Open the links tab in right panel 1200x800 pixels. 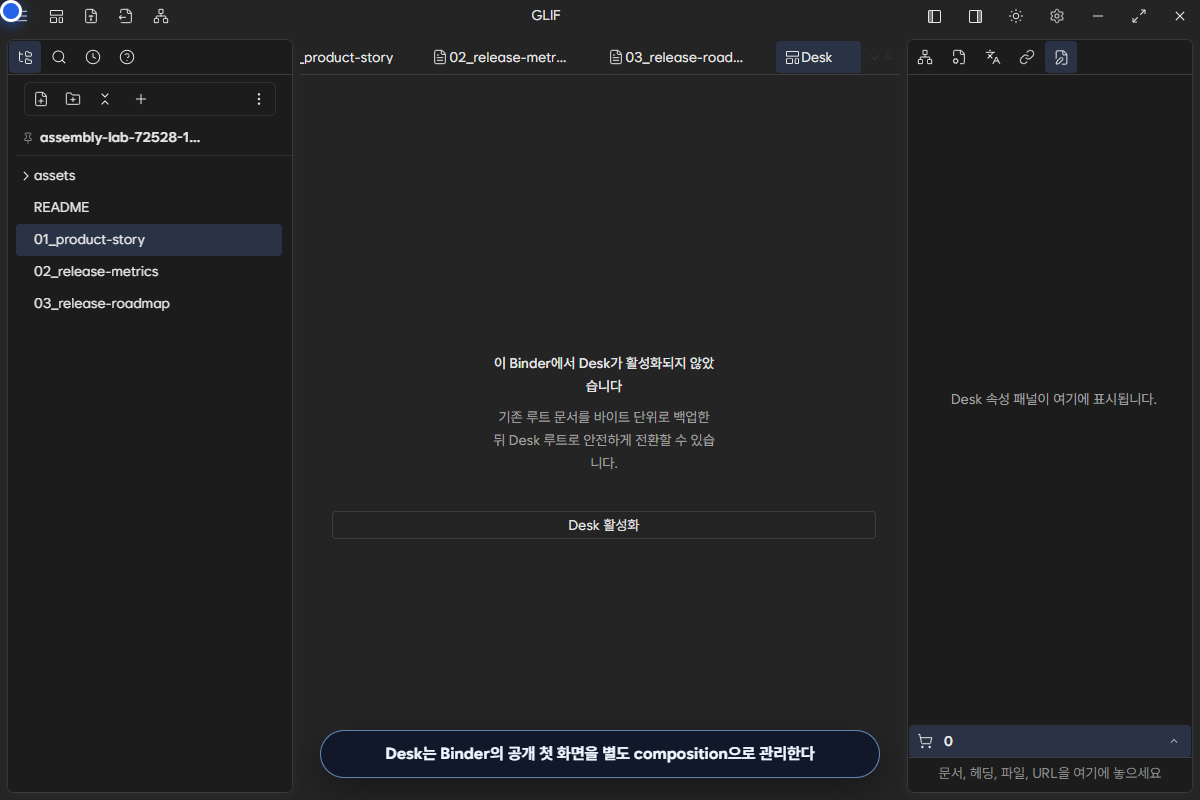[1027, 57]
